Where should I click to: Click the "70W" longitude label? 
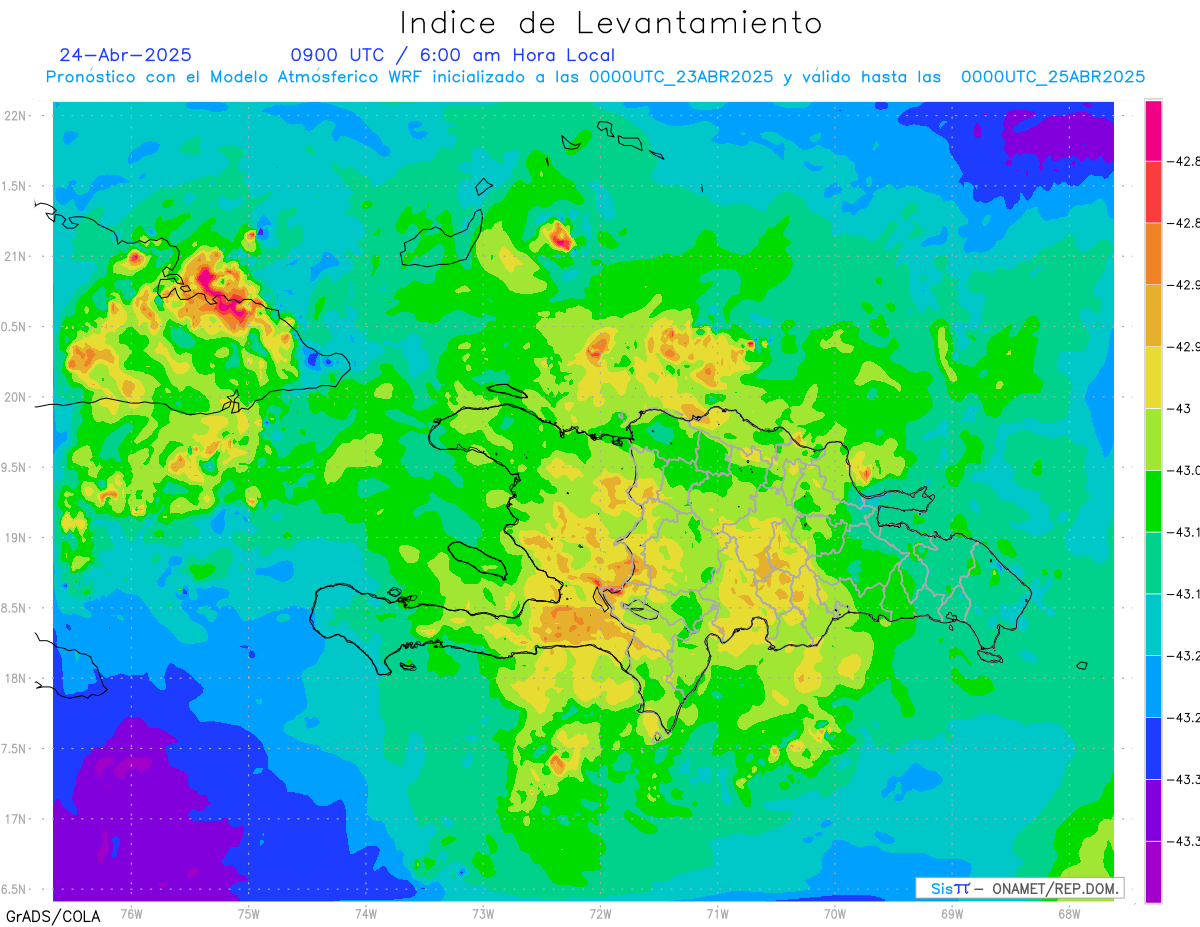point(835,913)
